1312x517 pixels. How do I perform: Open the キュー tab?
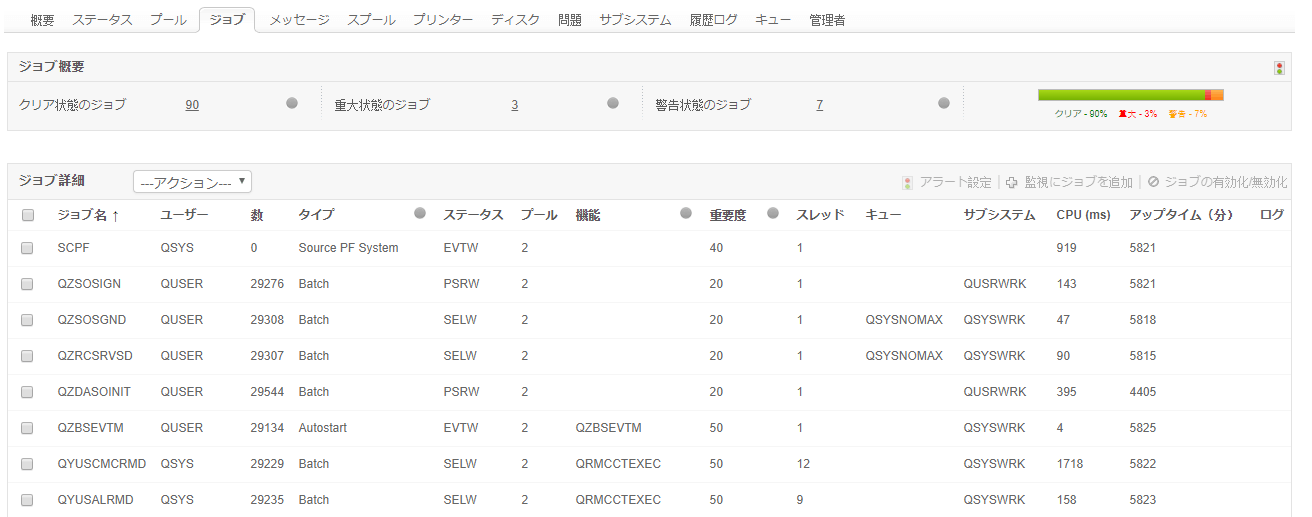pyautogui.click(x=773, y=20)
